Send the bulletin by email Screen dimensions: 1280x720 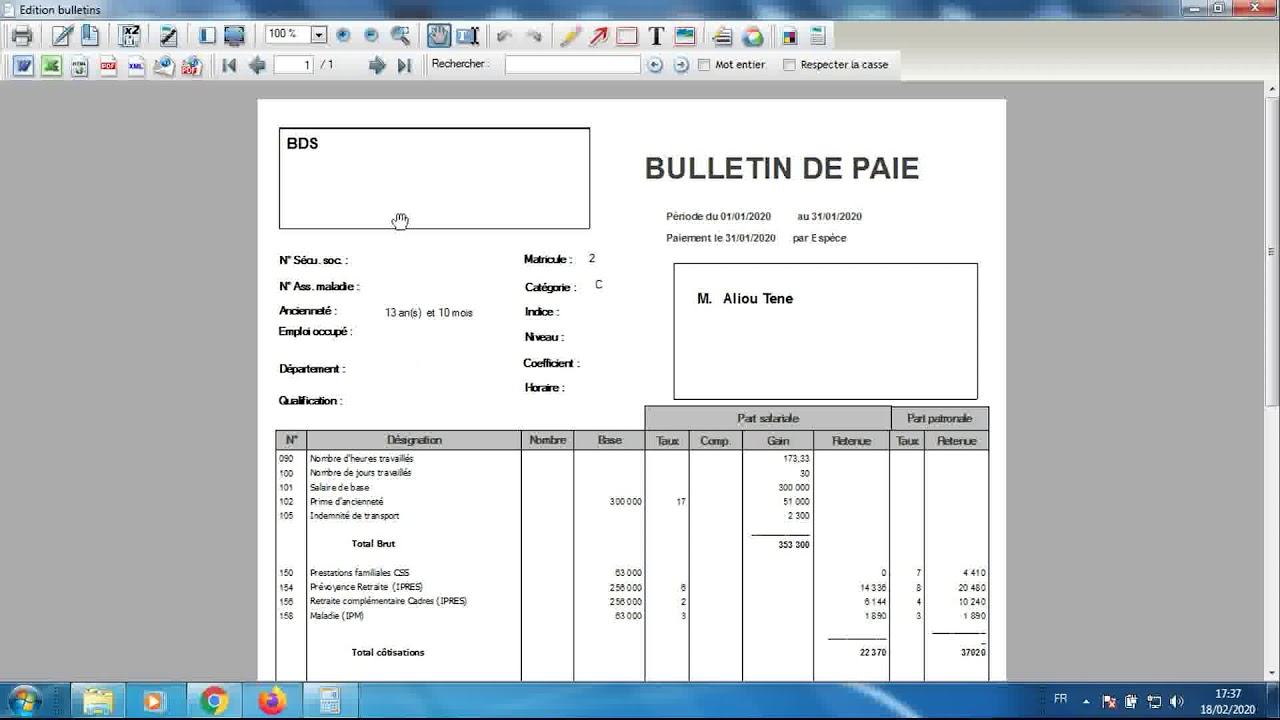(164, 66)
